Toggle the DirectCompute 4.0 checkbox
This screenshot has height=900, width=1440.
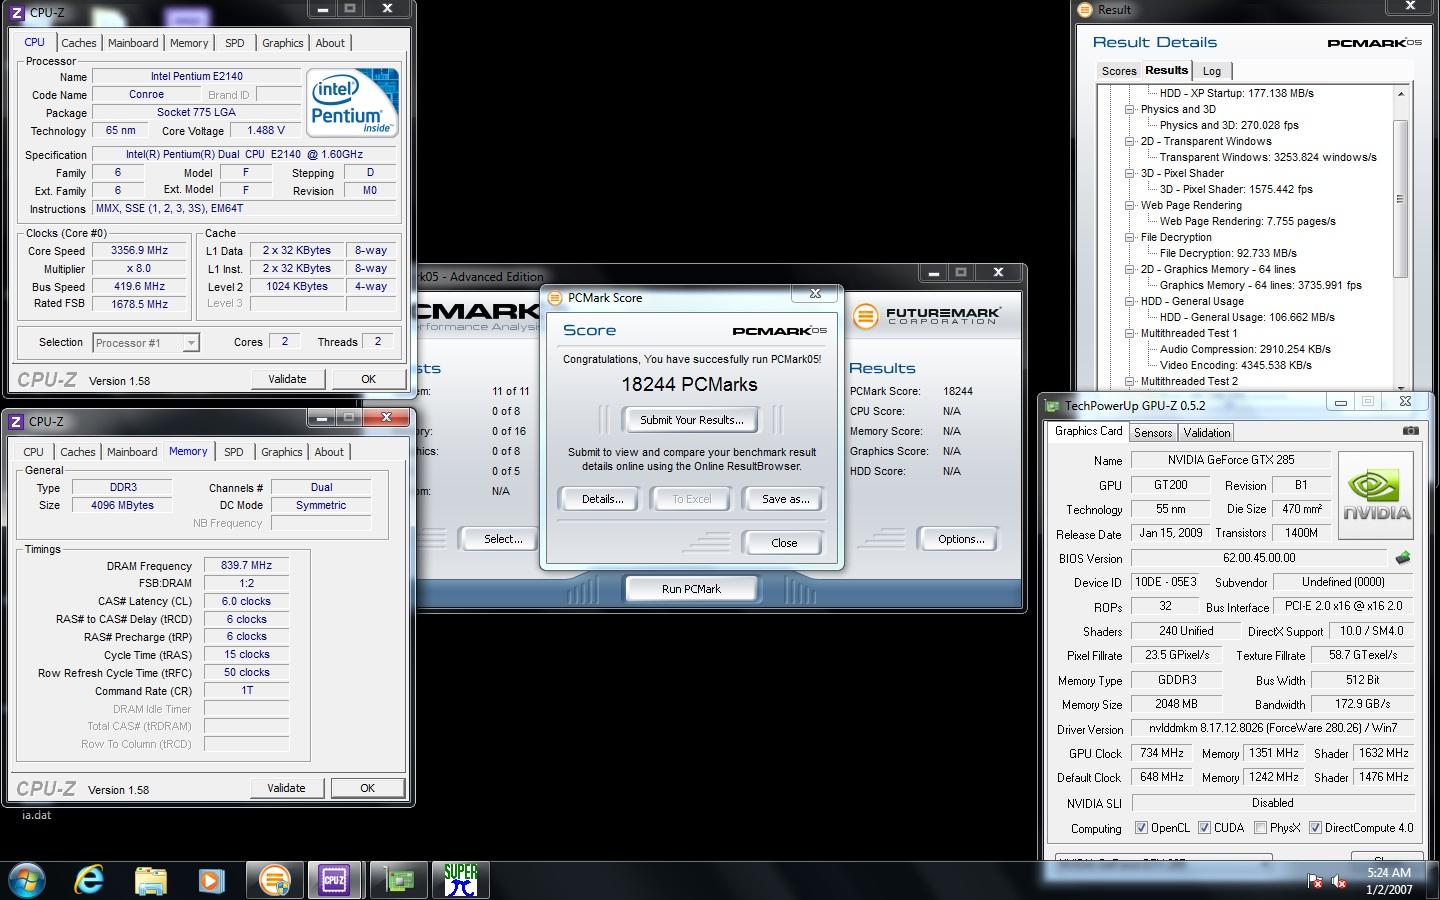click(x=1315, y=828)
